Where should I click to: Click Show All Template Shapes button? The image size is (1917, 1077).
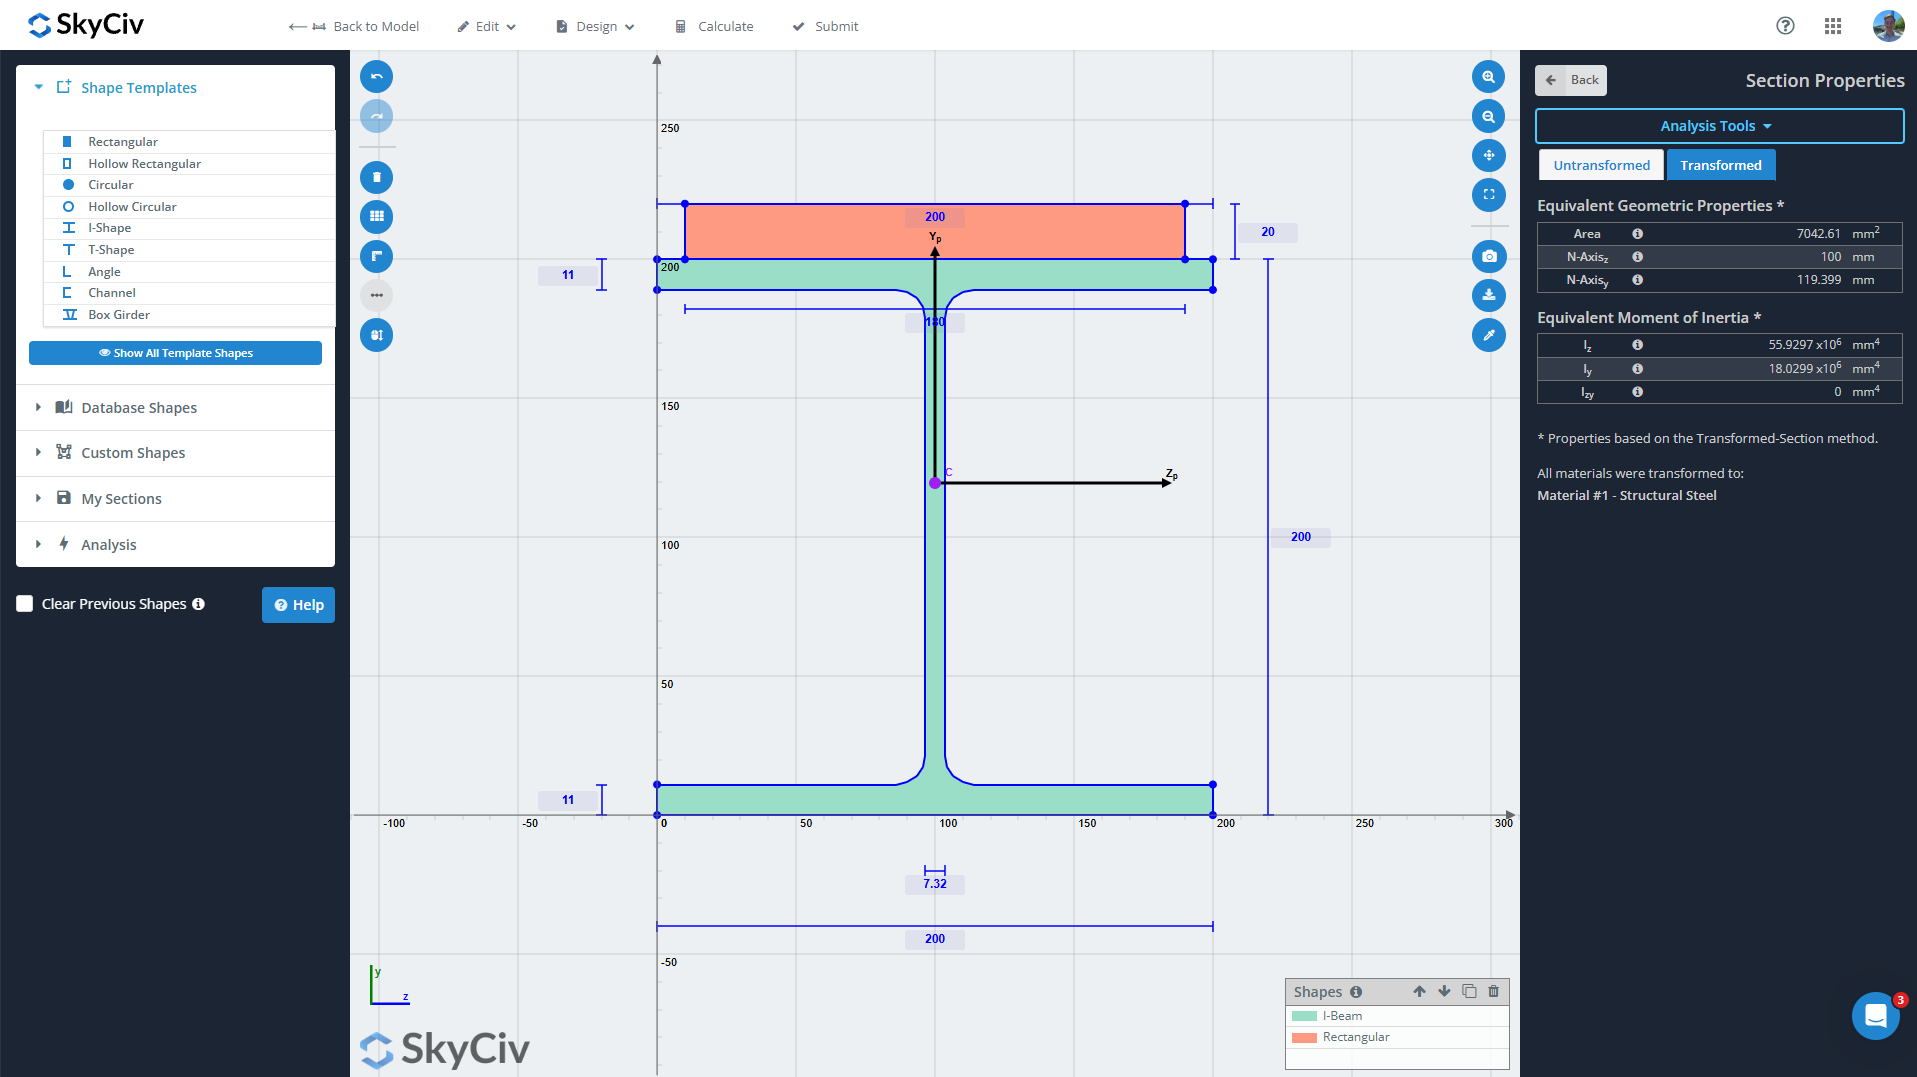click(175, 353)
